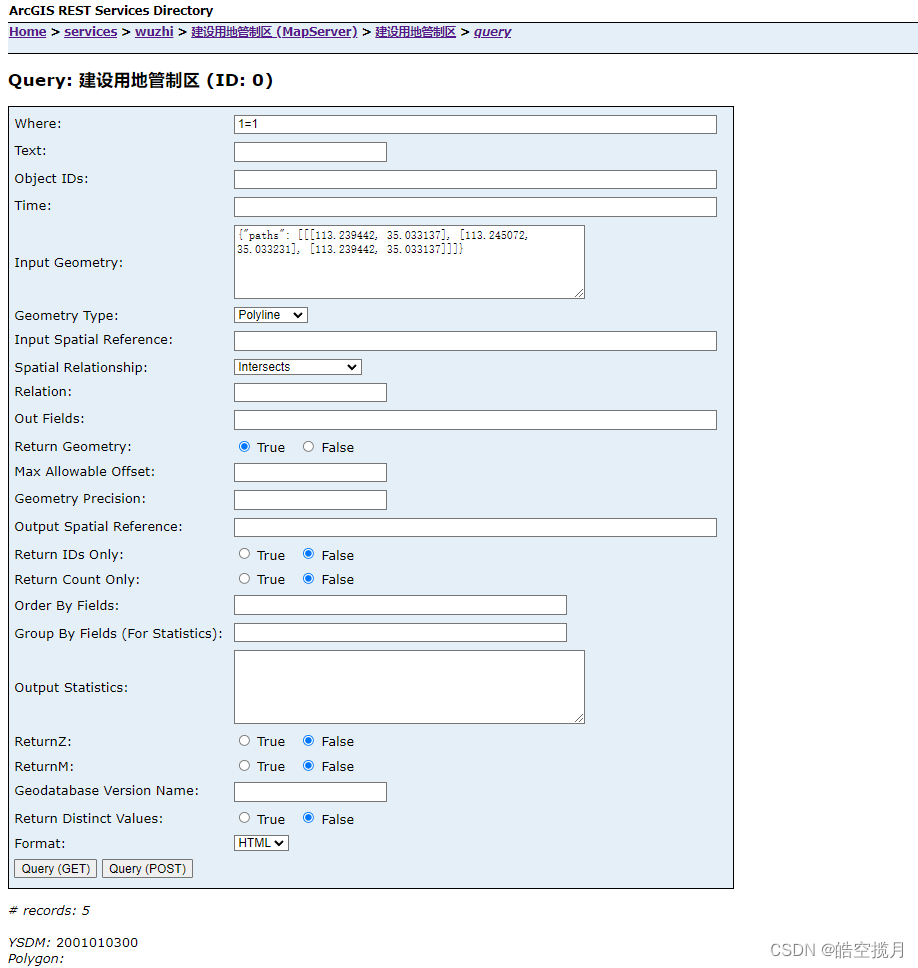
Task: Click the page heading 'Query: 建设用地管制区 (ID: 0)'
Action: 141,80
